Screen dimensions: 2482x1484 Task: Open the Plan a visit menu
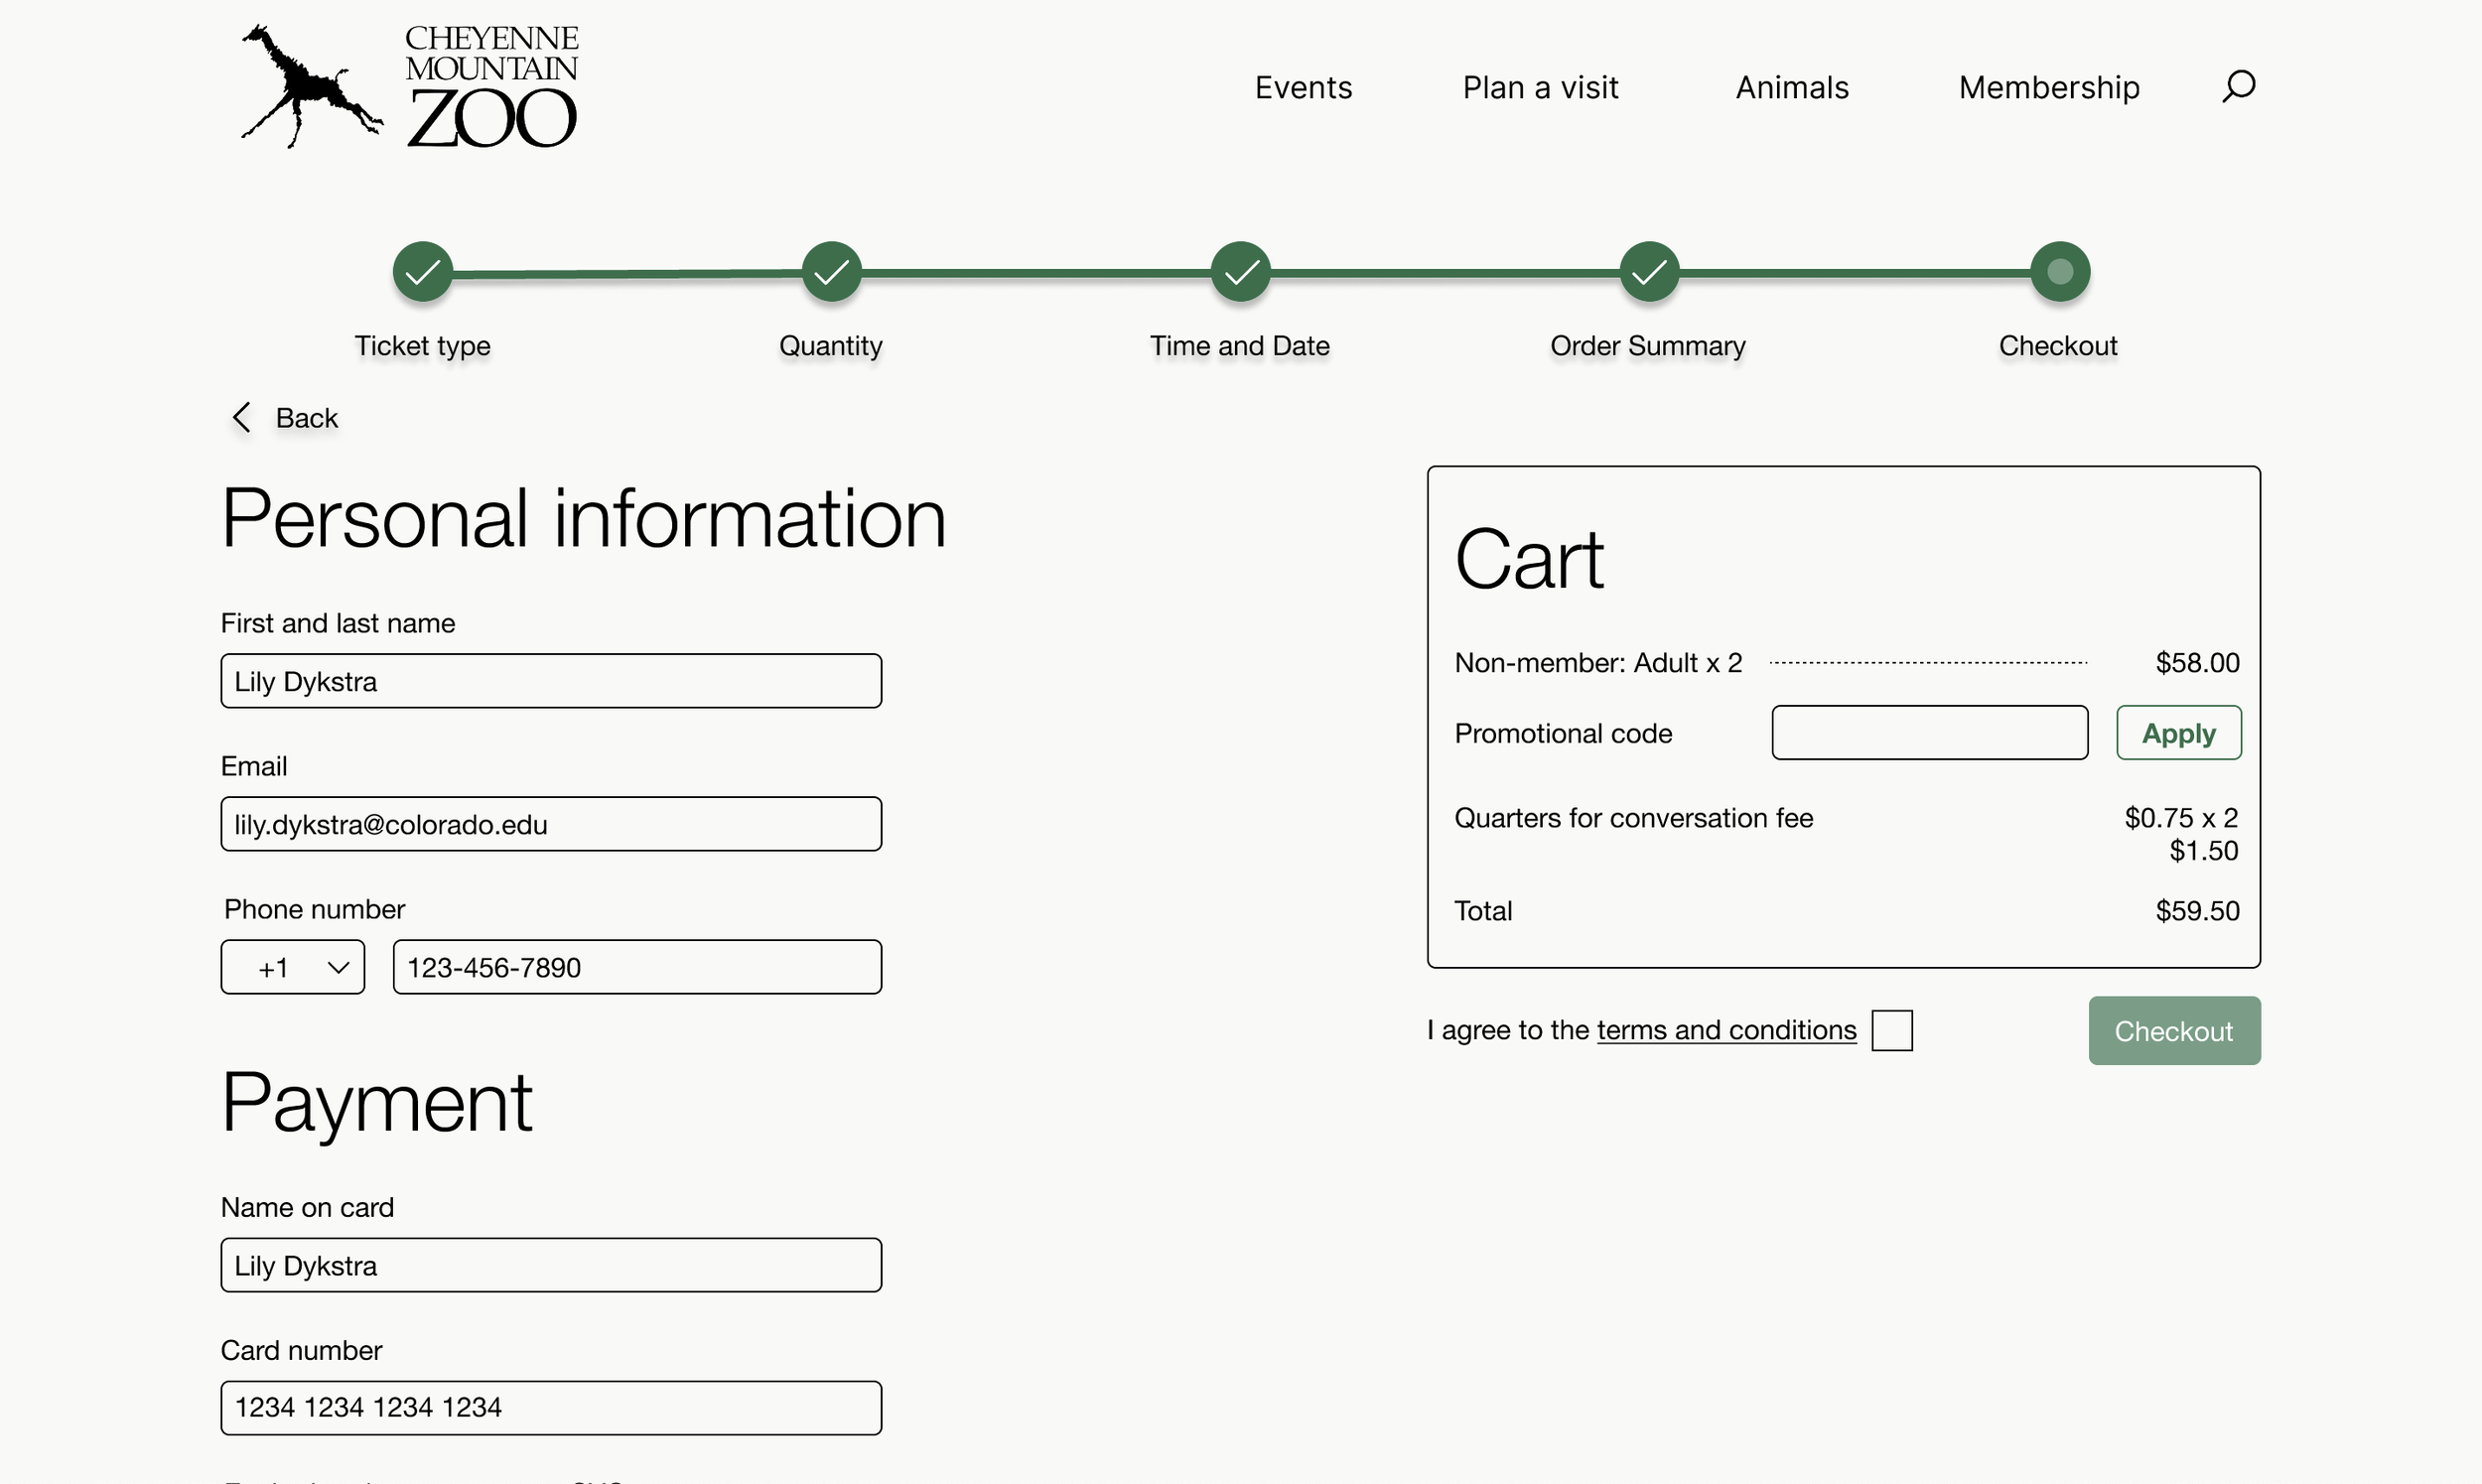(x=1540, y=88)
